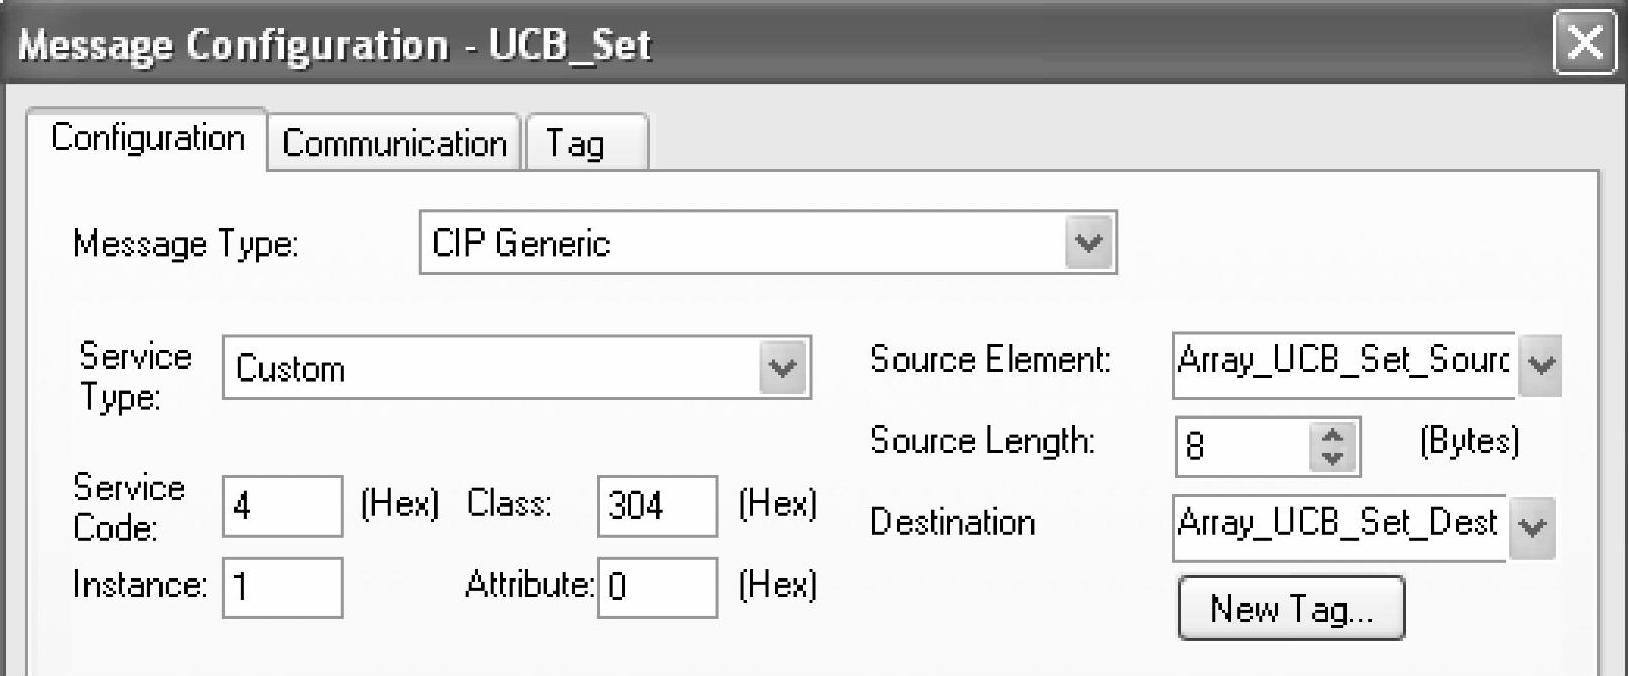Select the Attribute hex input field
The height and width of the screenshot is (676, 1628).
657,587
